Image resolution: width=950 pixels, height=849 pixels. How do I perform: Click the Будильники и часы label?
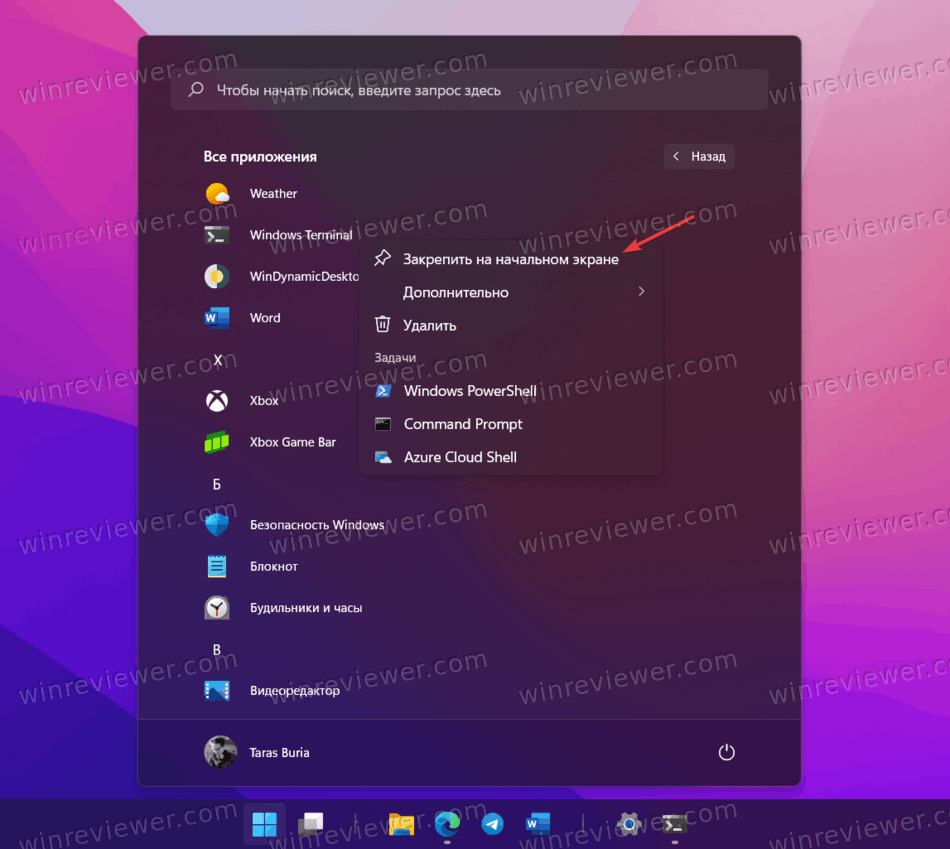pyautogui.click(x=306, y=608)
